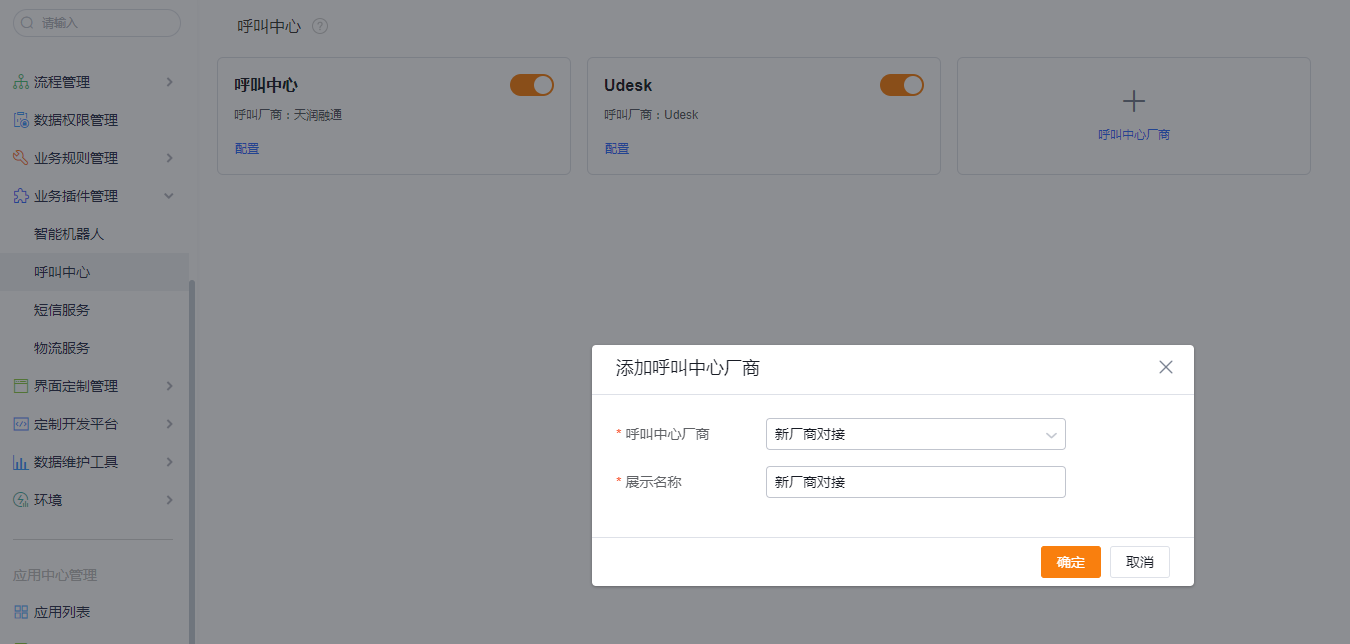
Task: Click the 流程管理 workflow icon
Action: coord(20,82)
